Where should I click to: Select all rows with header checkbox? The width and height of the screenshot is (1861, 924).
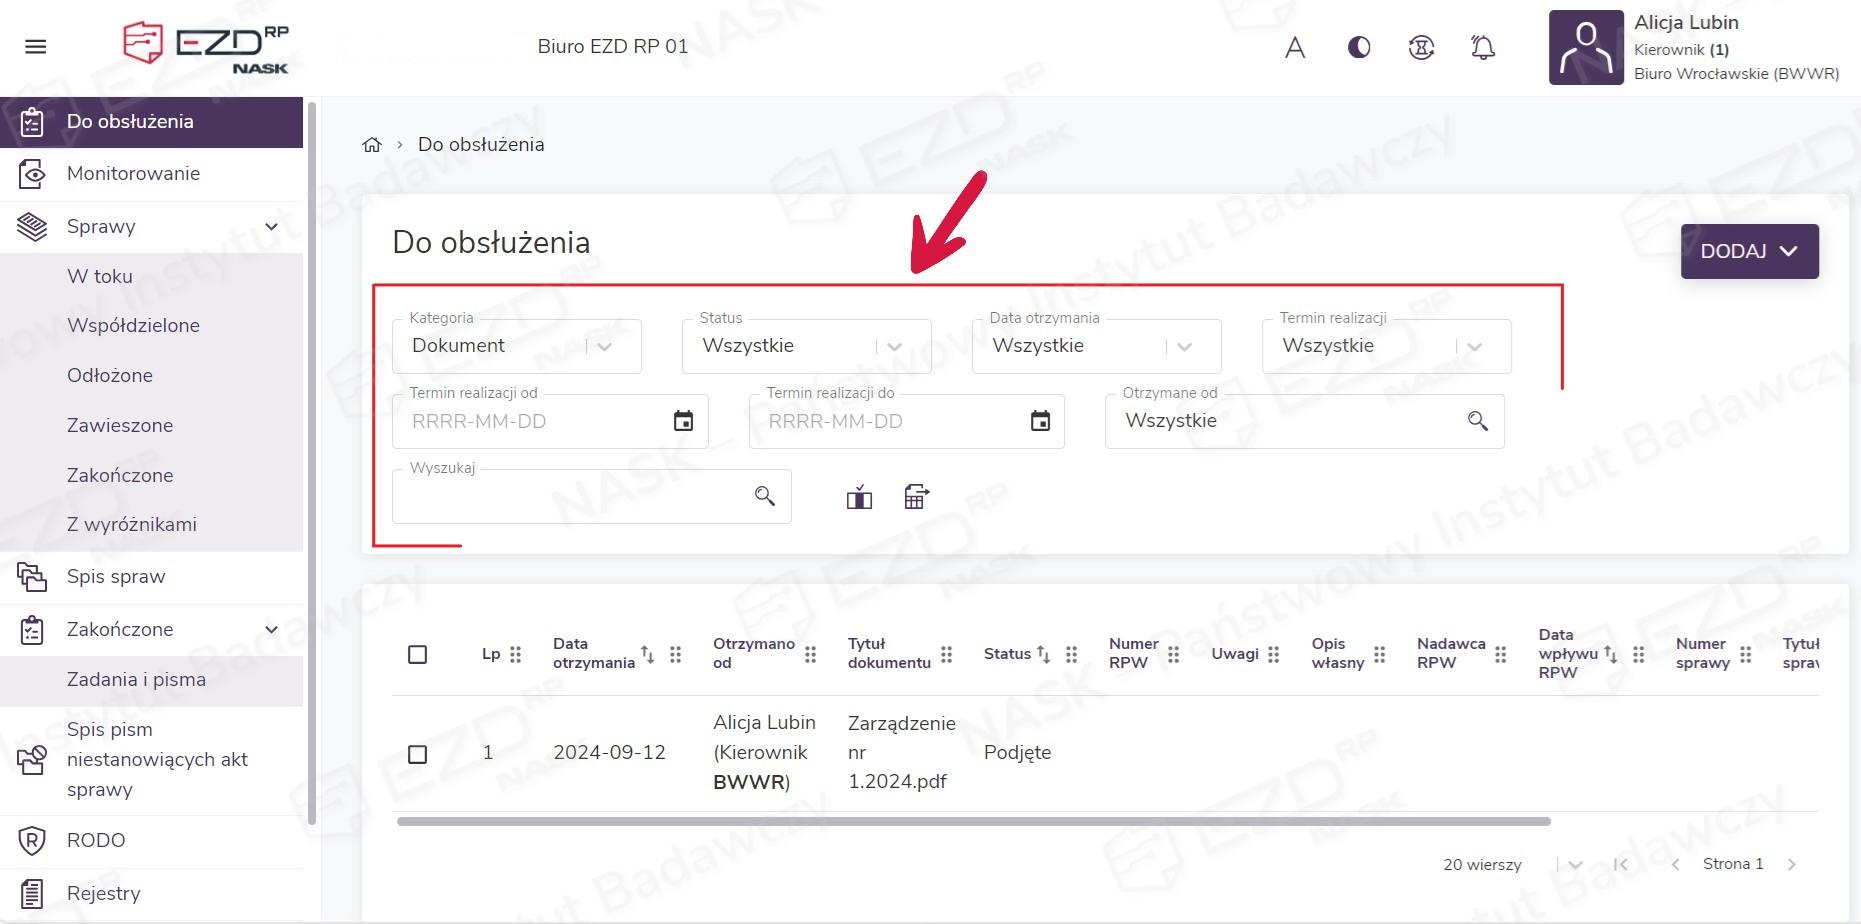coord(418,655)
